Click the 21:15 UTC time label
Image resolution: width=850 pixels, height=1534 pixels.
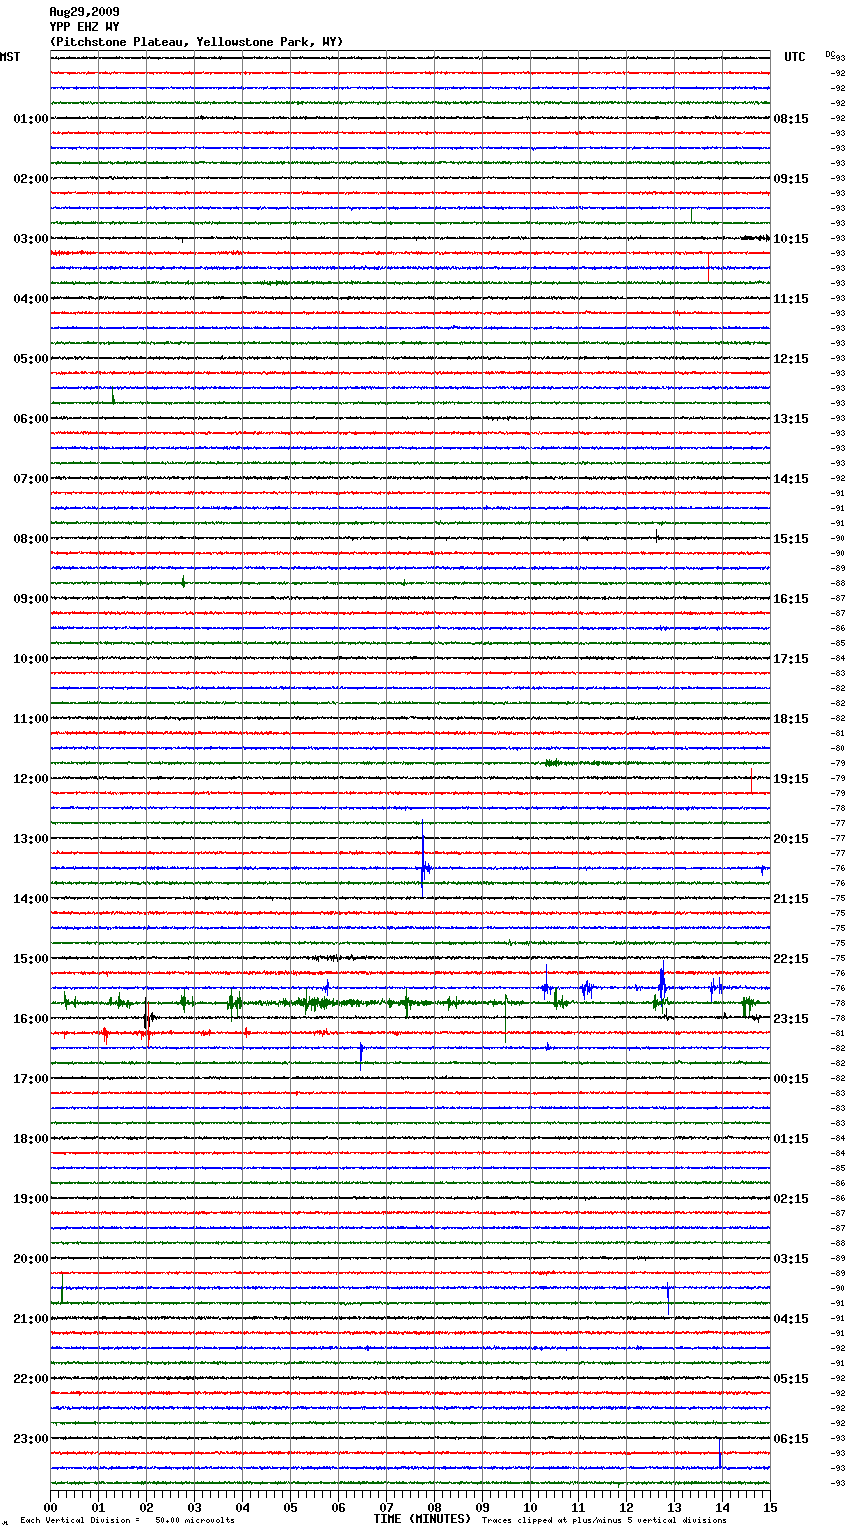tap(791, 899)
